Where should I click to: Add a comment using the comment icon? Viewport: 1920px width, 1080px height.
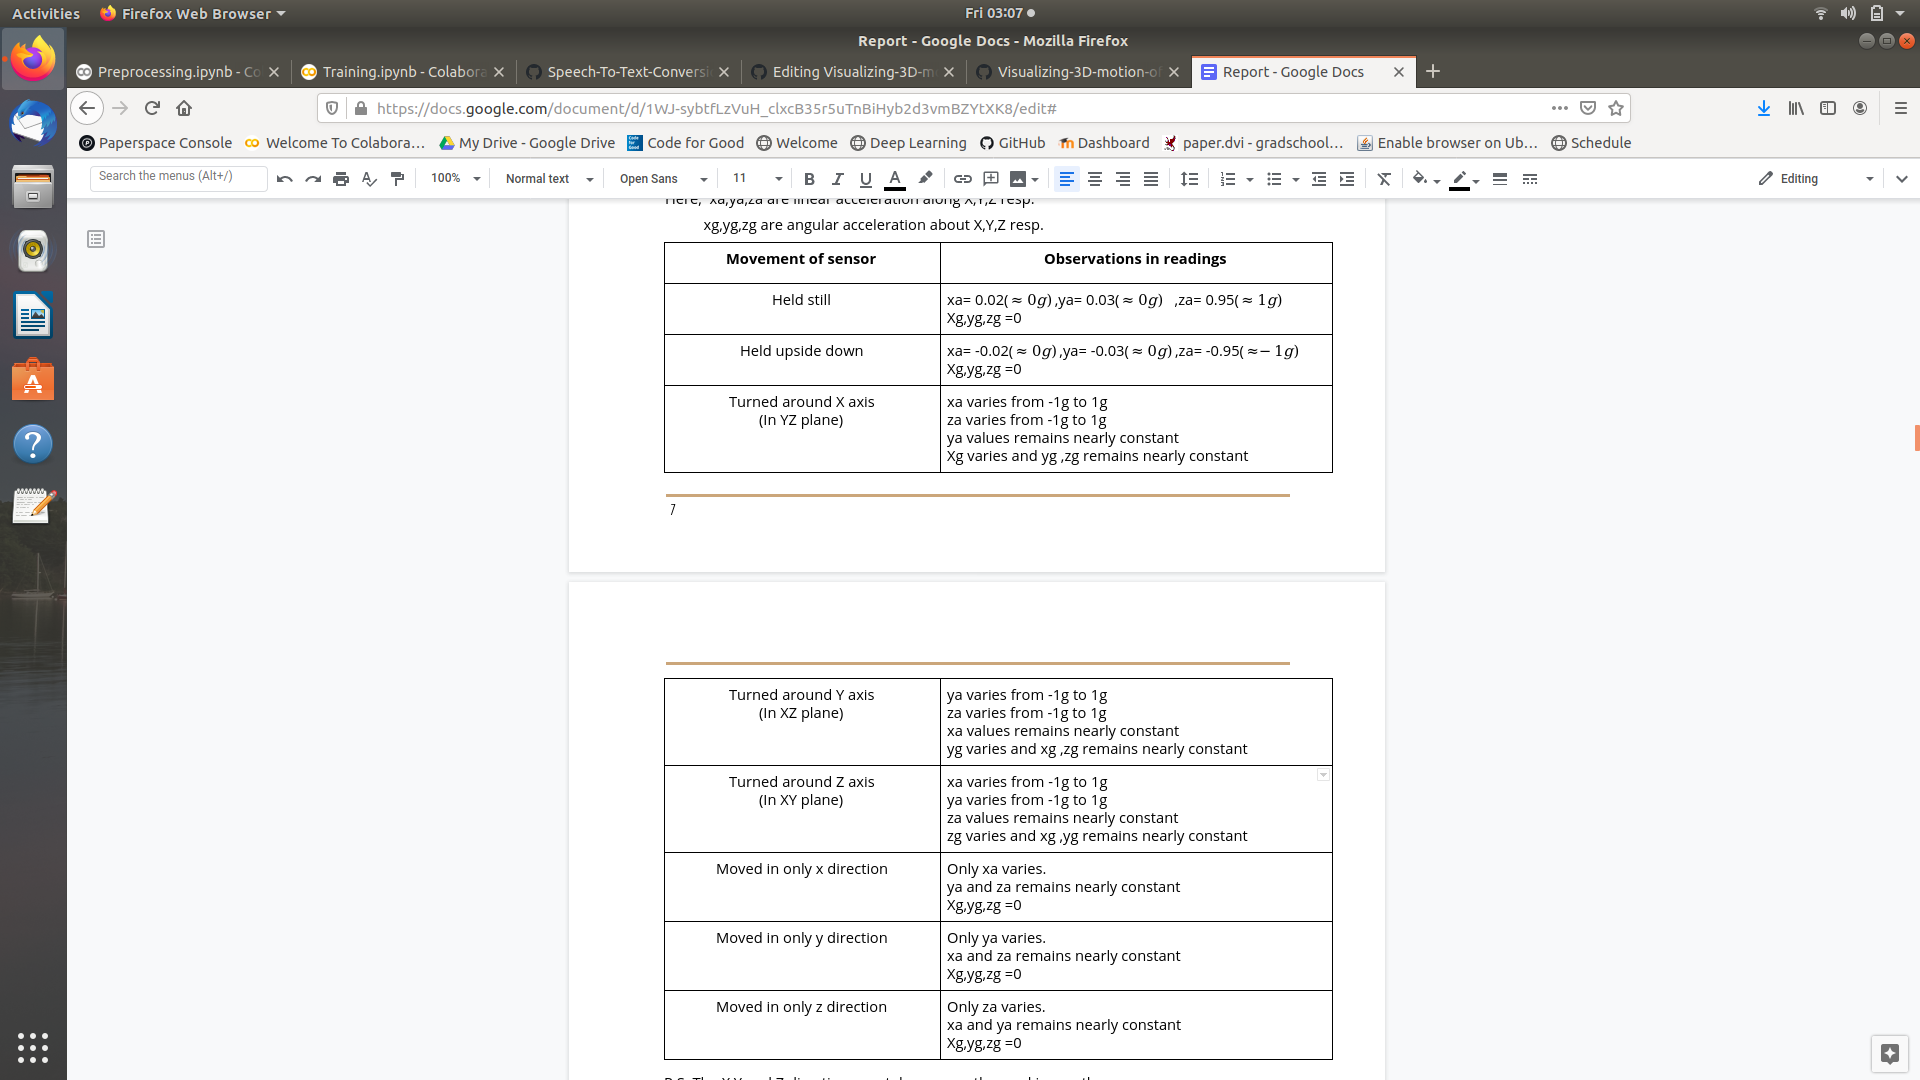990,179
